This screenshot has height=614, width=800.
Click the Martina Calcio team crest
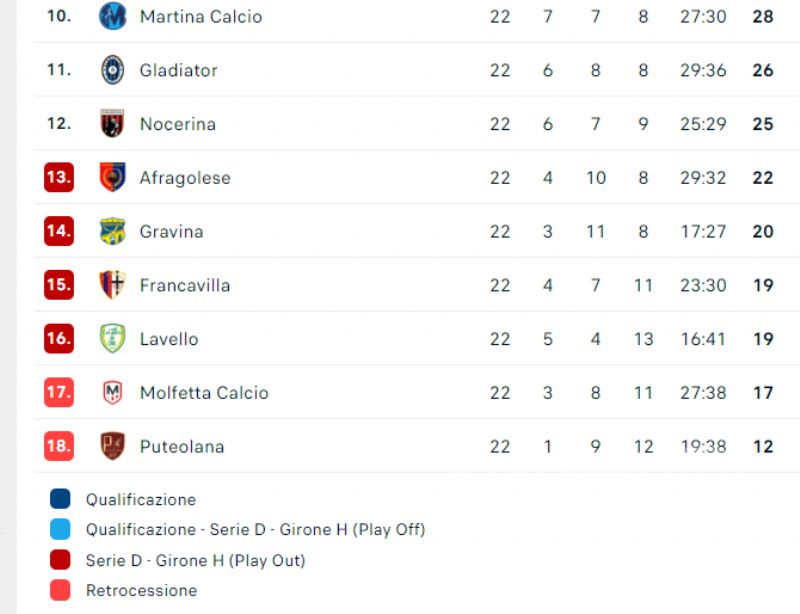112,16
